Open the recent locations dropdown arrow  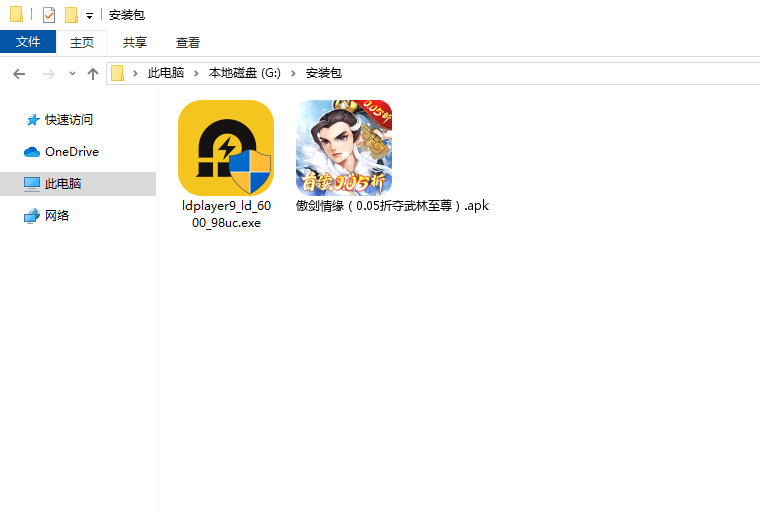(x=72, y=73)
